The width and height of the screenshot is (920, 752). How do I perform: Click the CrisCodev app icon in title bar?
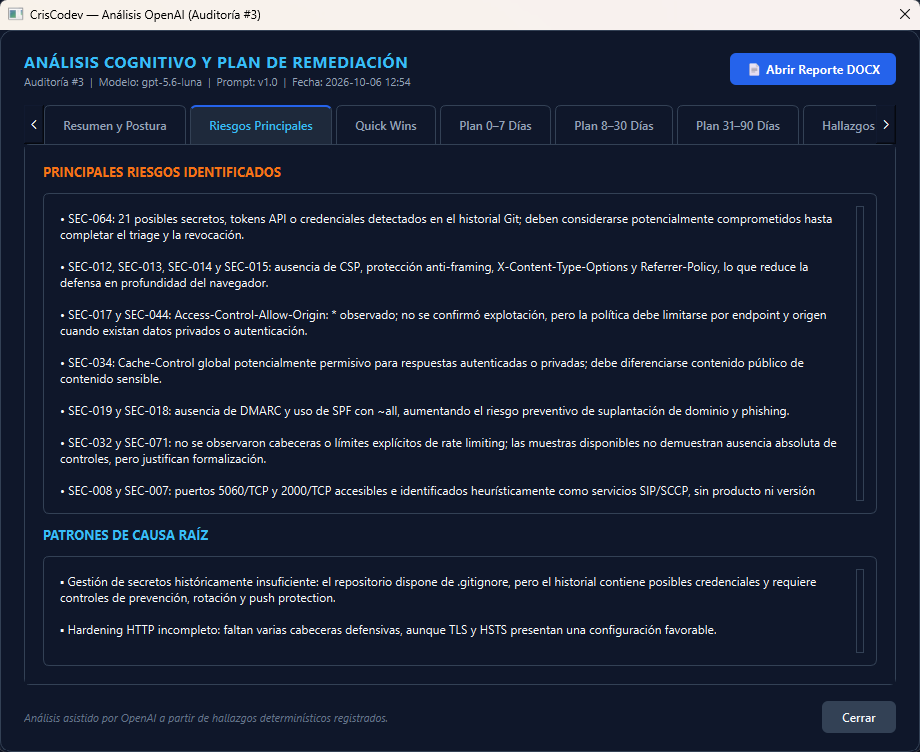(x=15, y=14)
